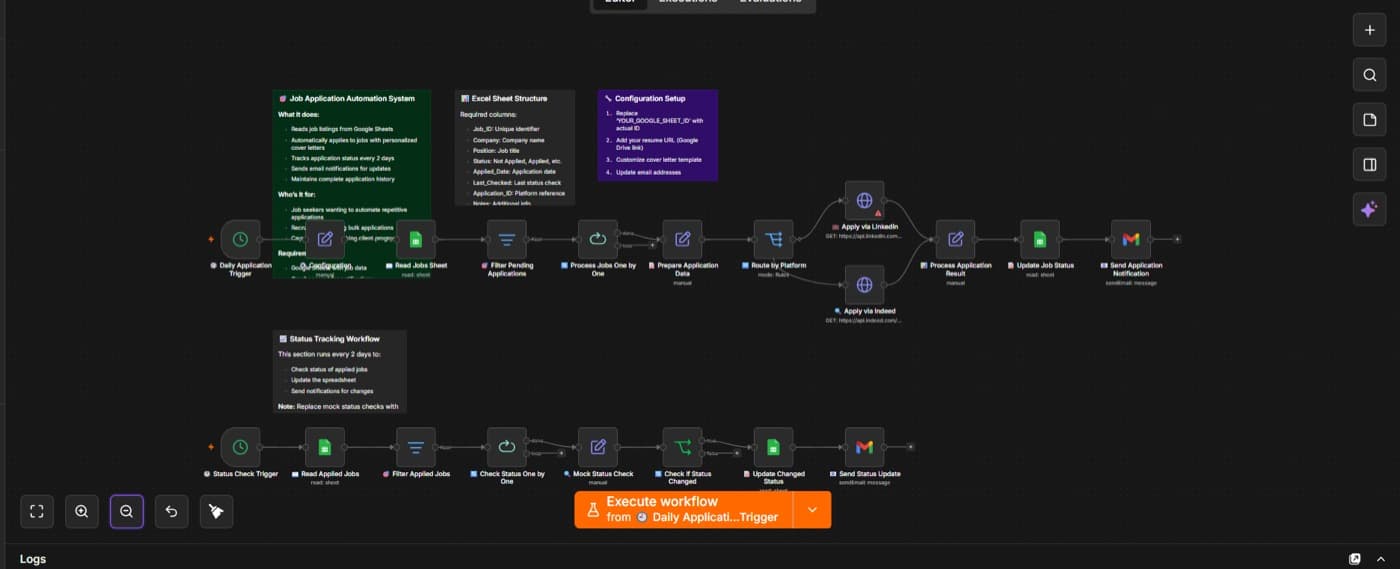Select the Route by Platform switch node
Image resolution: width=1400 pixels, height=569 pixels.
(x=774, y=240)
